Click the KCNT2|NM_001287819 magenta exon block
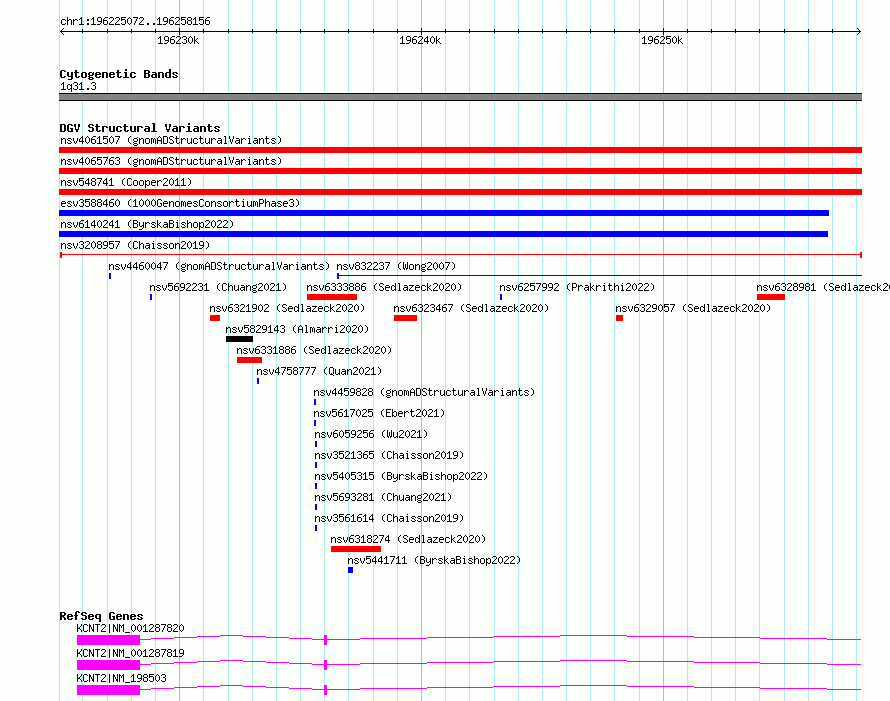Viewport: 890px width, 701px height. [x=108, y=665]
